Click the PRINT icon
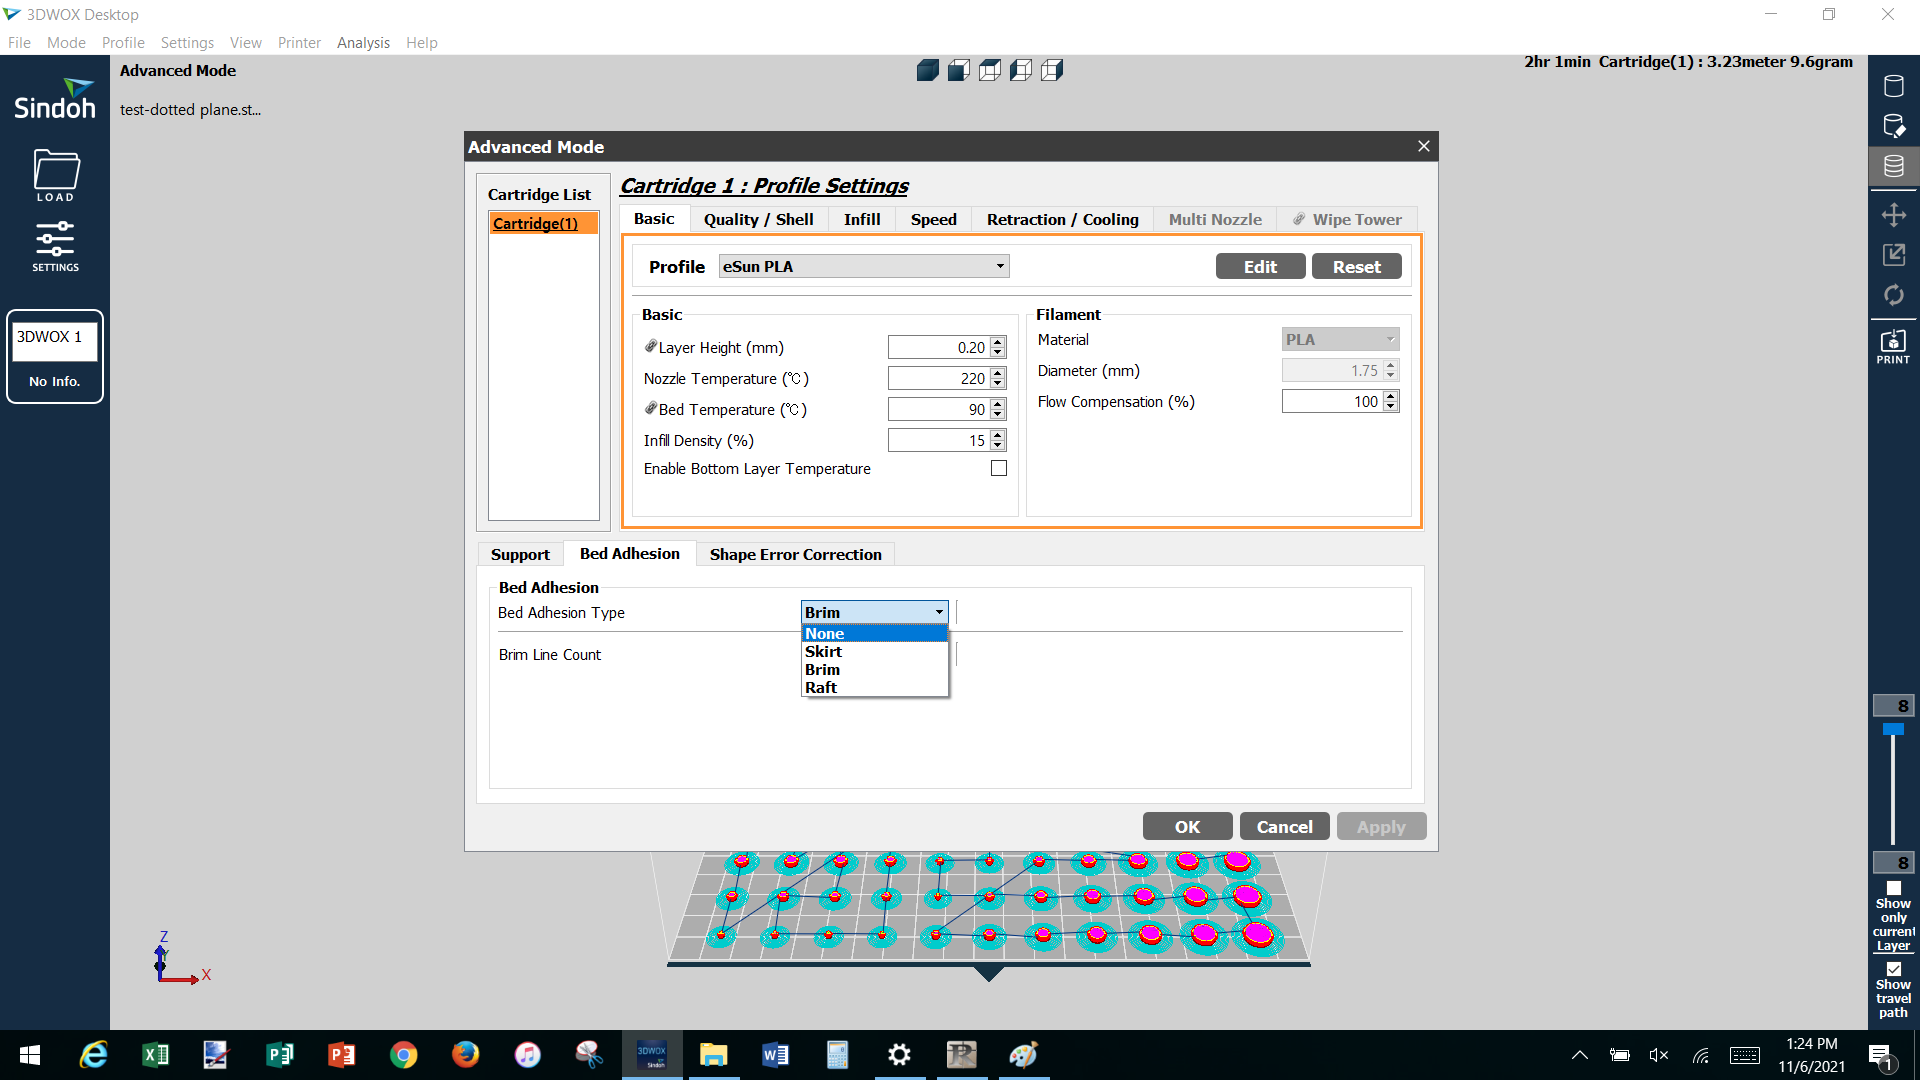 [1893, 346]
